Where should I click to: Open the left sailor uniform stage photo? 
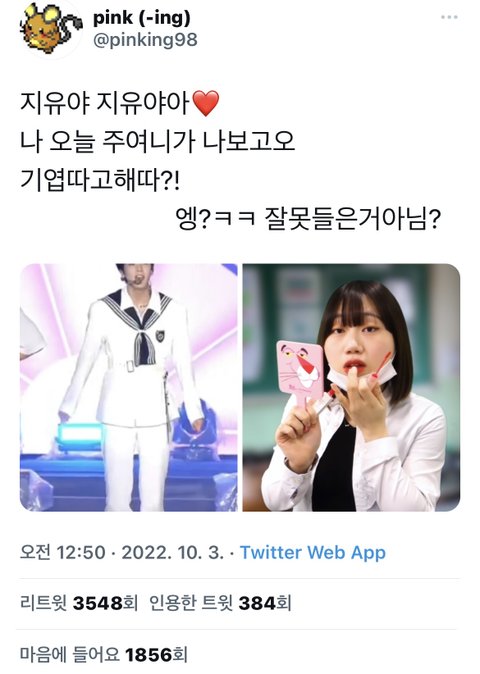point(128,387)
